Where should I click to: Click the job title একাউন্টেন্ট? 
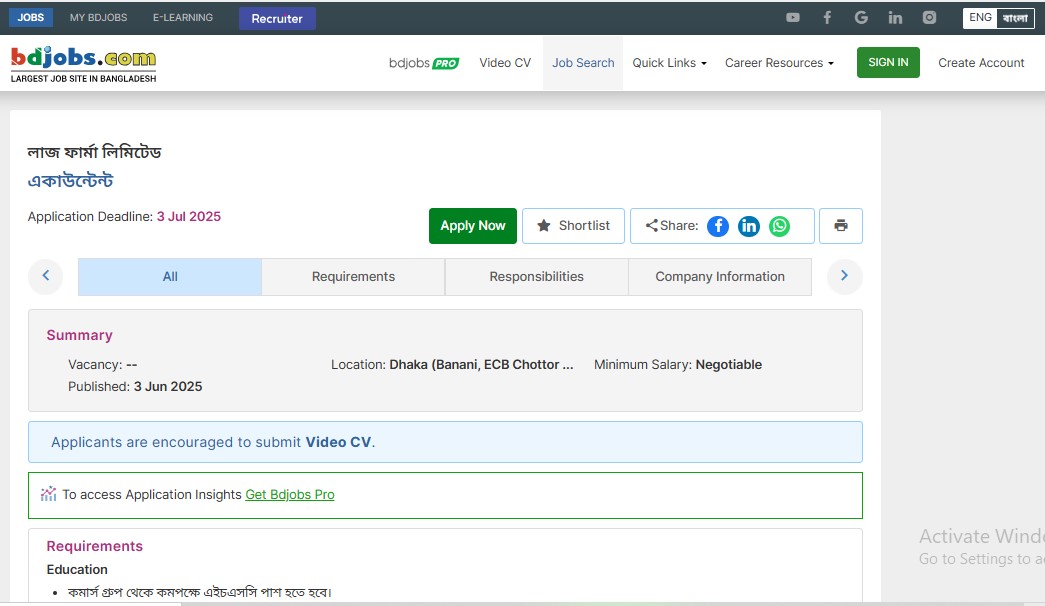(x=71, y=181)
